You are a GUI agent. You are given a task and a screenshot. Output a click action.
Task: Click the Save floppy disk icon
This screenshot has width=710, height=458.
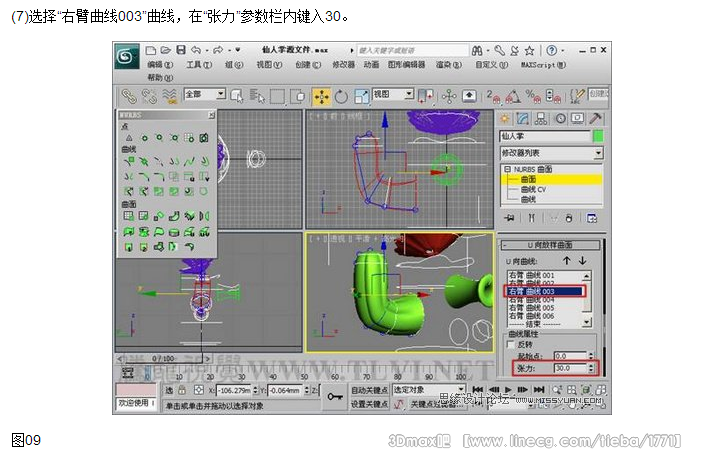181,50
